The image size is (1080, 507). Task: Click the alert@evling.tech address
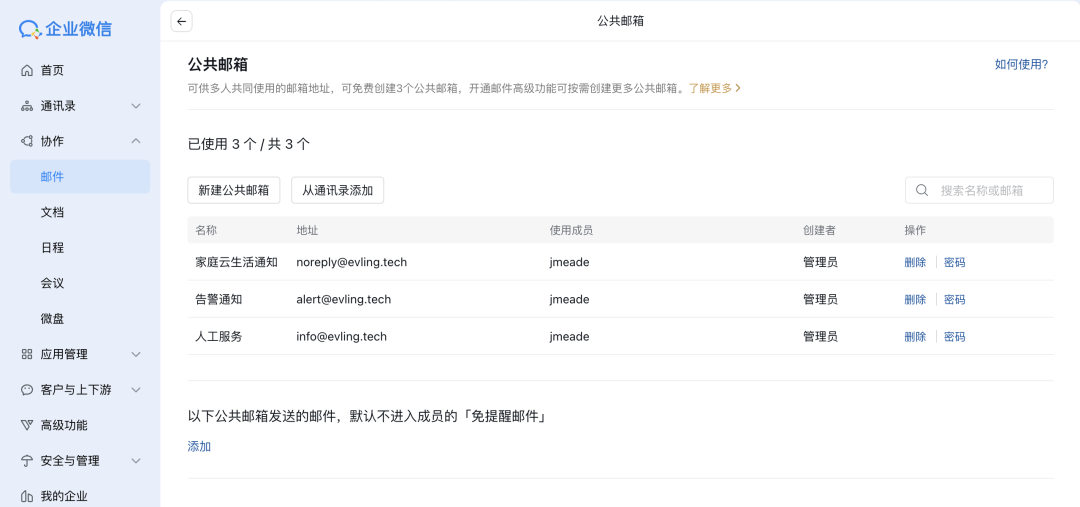[x=344, y=300]
